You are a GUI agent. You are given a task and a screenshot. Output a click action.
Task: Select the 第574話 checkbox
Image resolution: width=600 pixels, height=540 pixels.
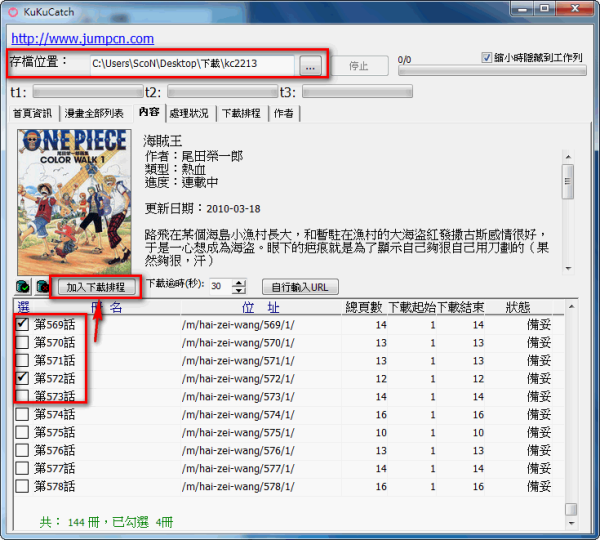(x=22, y=414)
